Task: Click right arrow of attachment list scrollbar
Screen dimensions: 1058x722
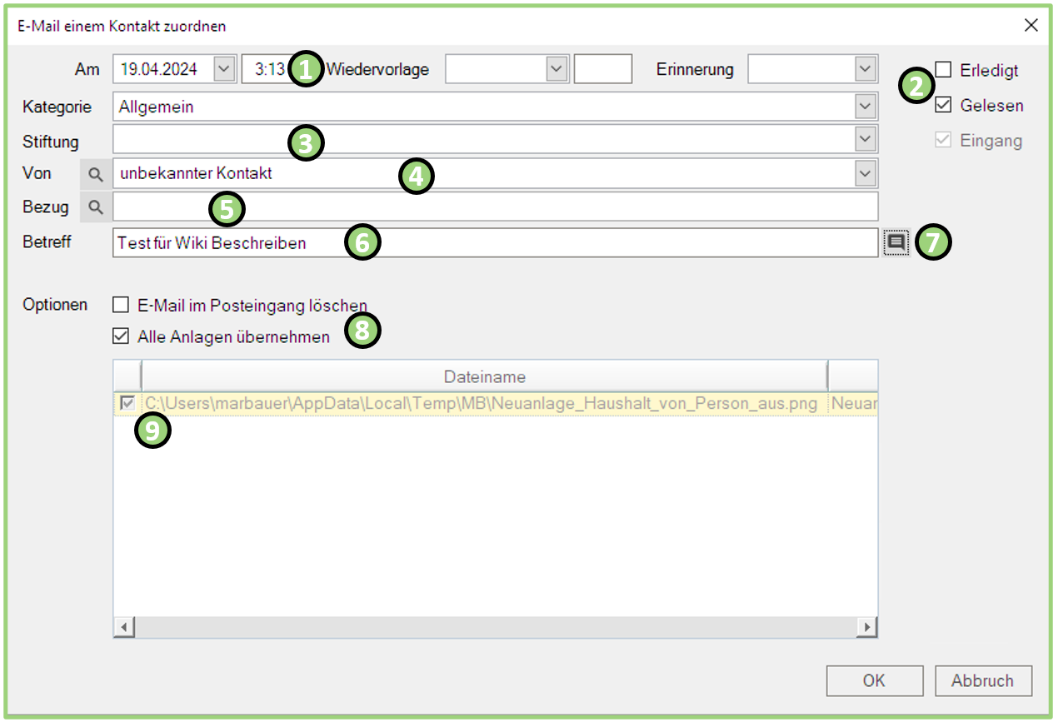Action: pos(868,627)
